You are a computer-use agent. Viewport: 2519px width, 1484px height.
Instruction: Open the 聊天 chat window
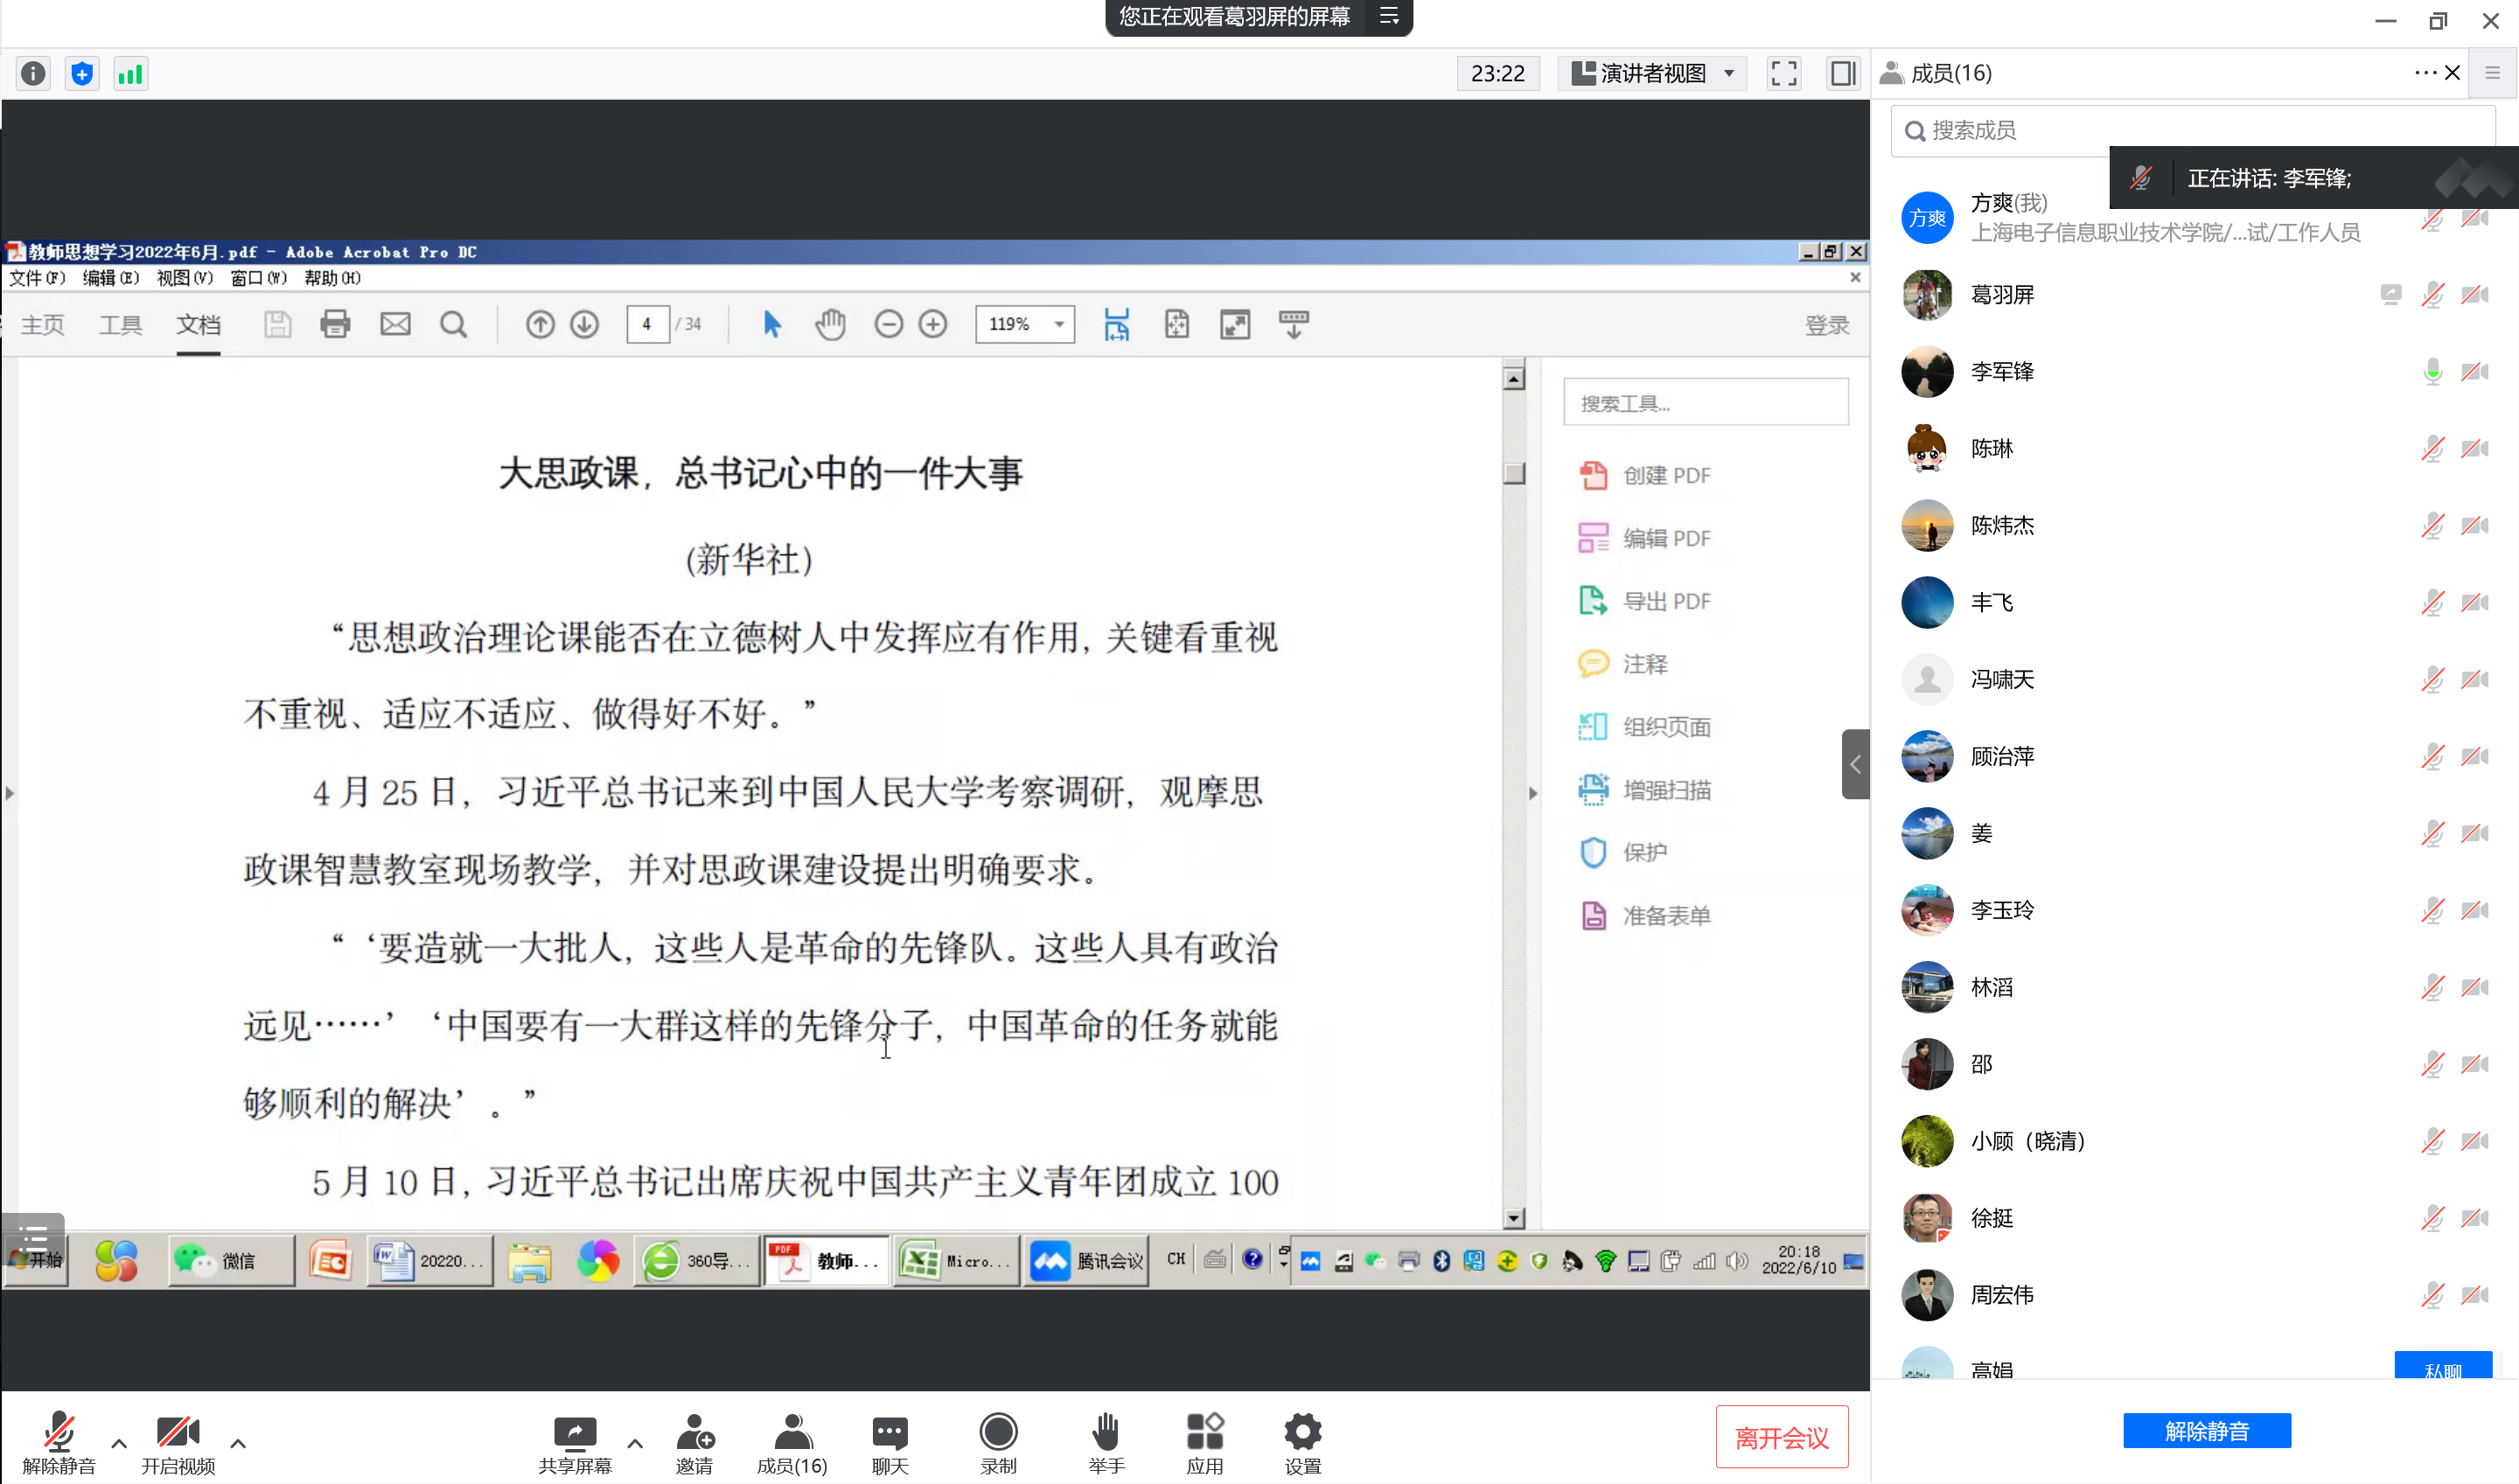(x=889, y=1443)
